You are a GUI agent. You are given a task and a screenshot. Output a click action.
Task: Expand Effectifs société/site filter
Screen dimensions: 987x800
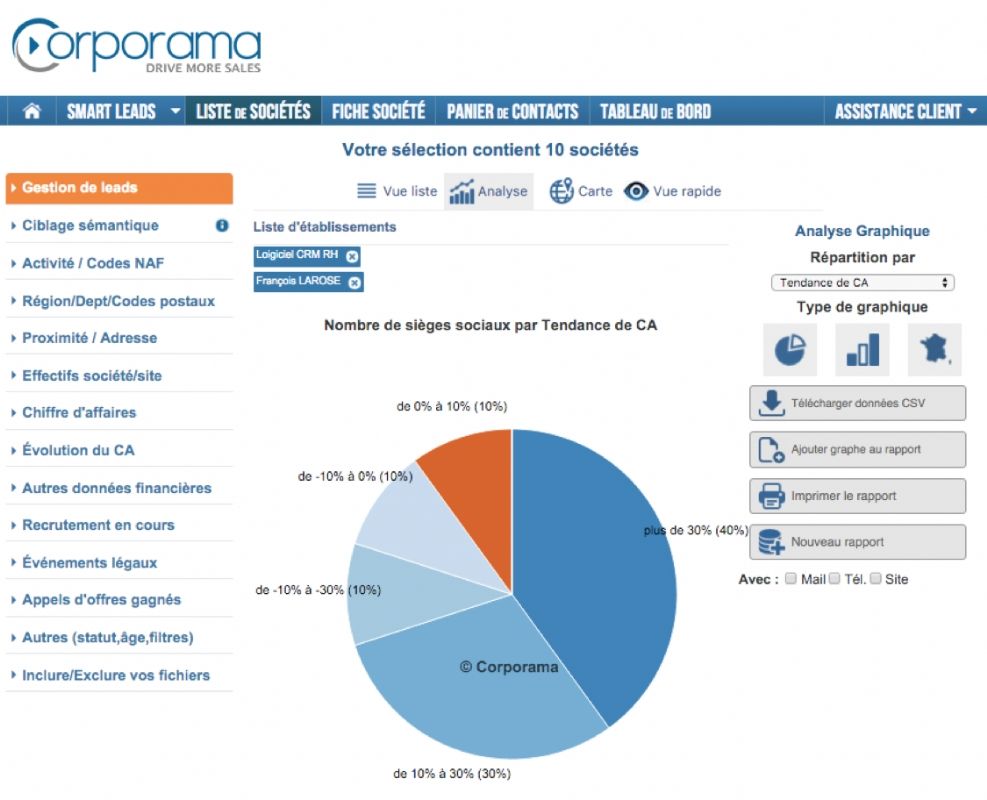click(92, 376)
